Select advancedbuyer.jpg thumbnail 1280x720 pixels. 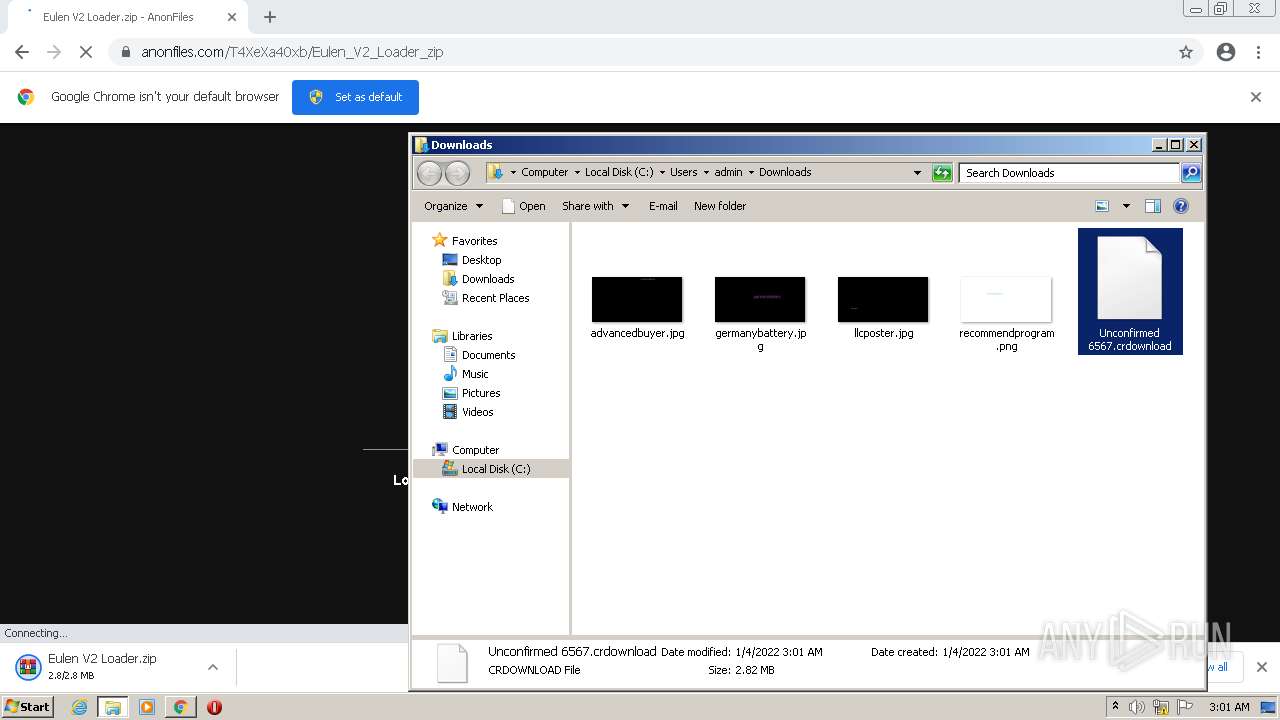637,300
